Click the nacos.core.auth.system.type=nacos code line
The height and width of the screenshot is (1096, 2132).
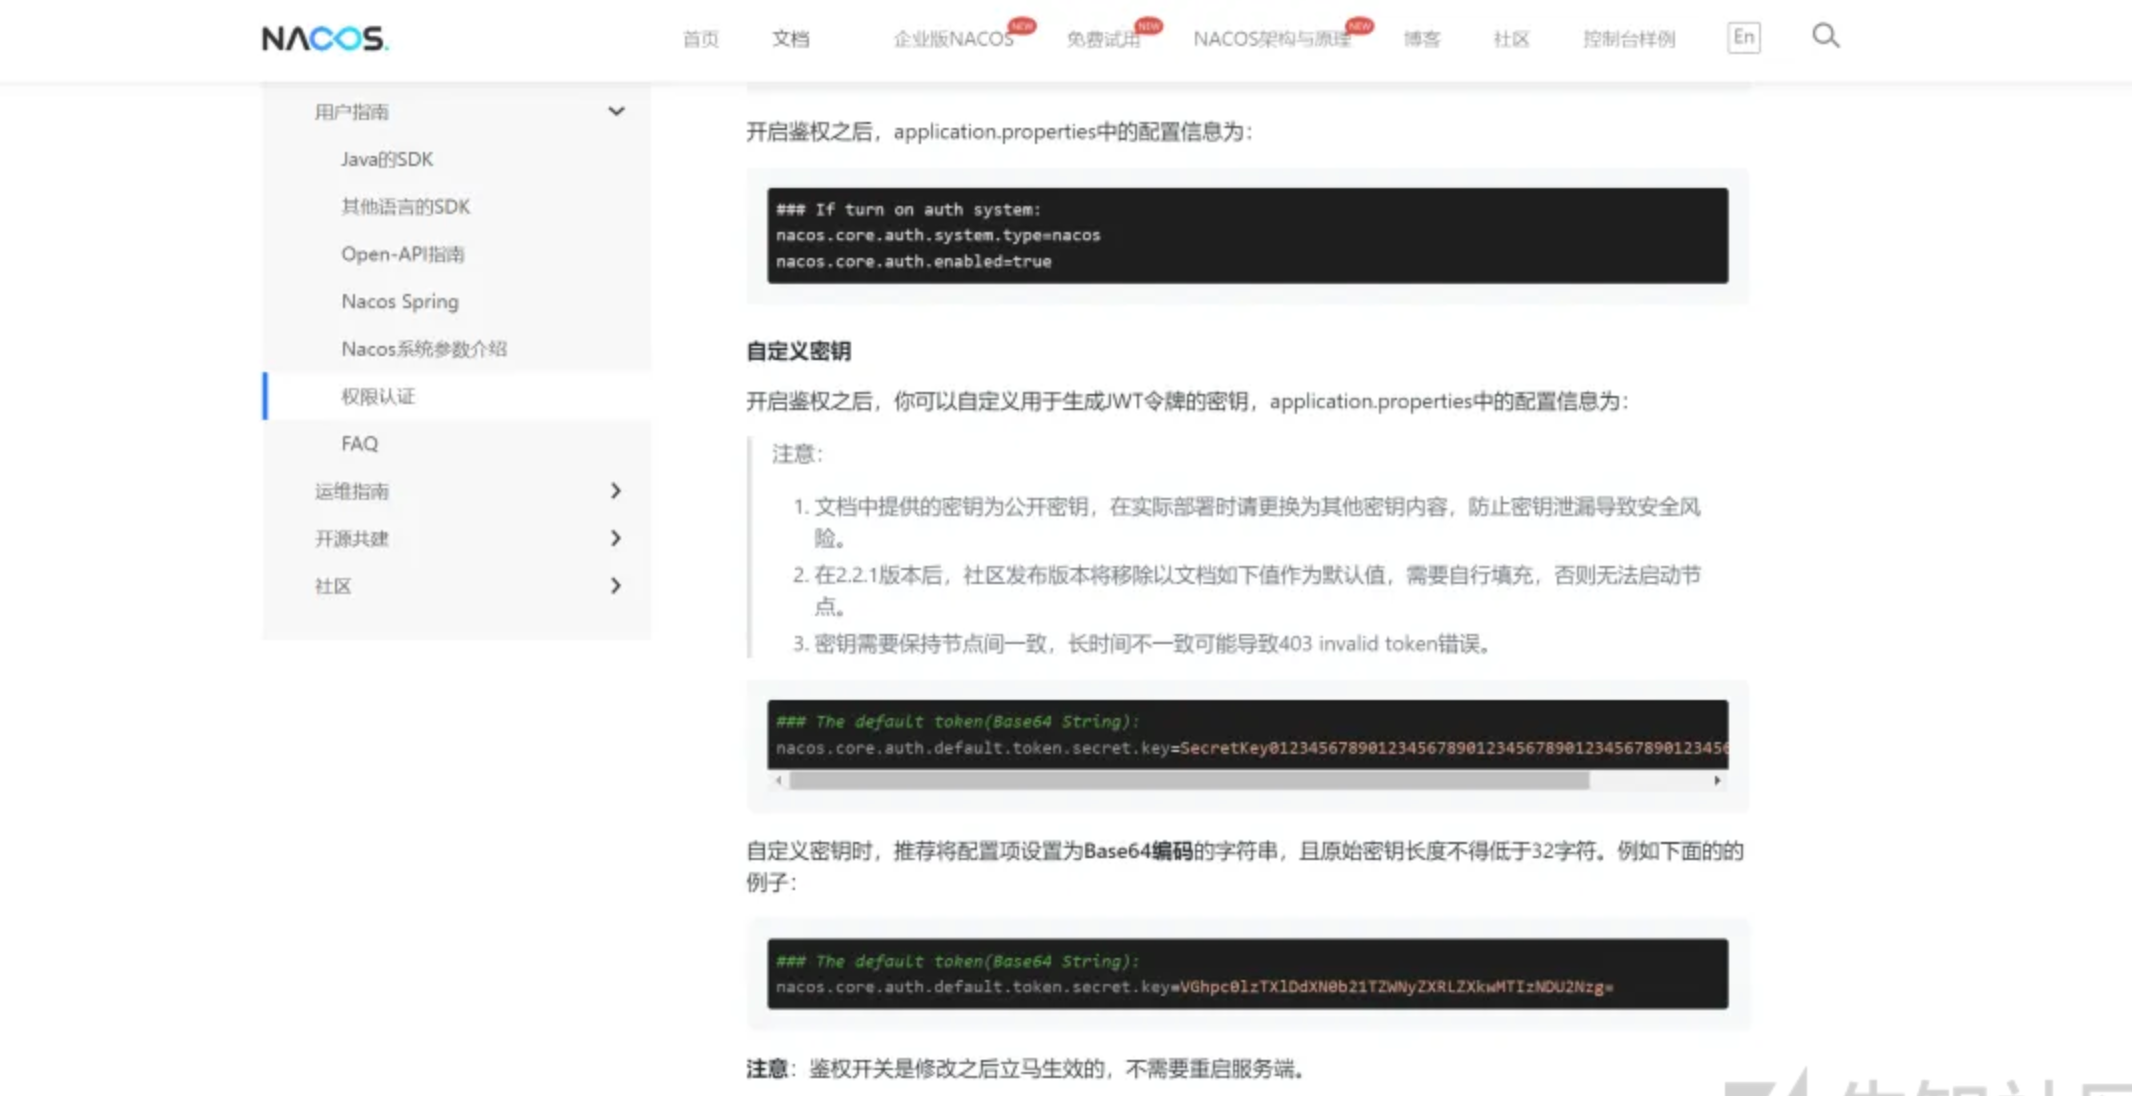pos(938,235)
